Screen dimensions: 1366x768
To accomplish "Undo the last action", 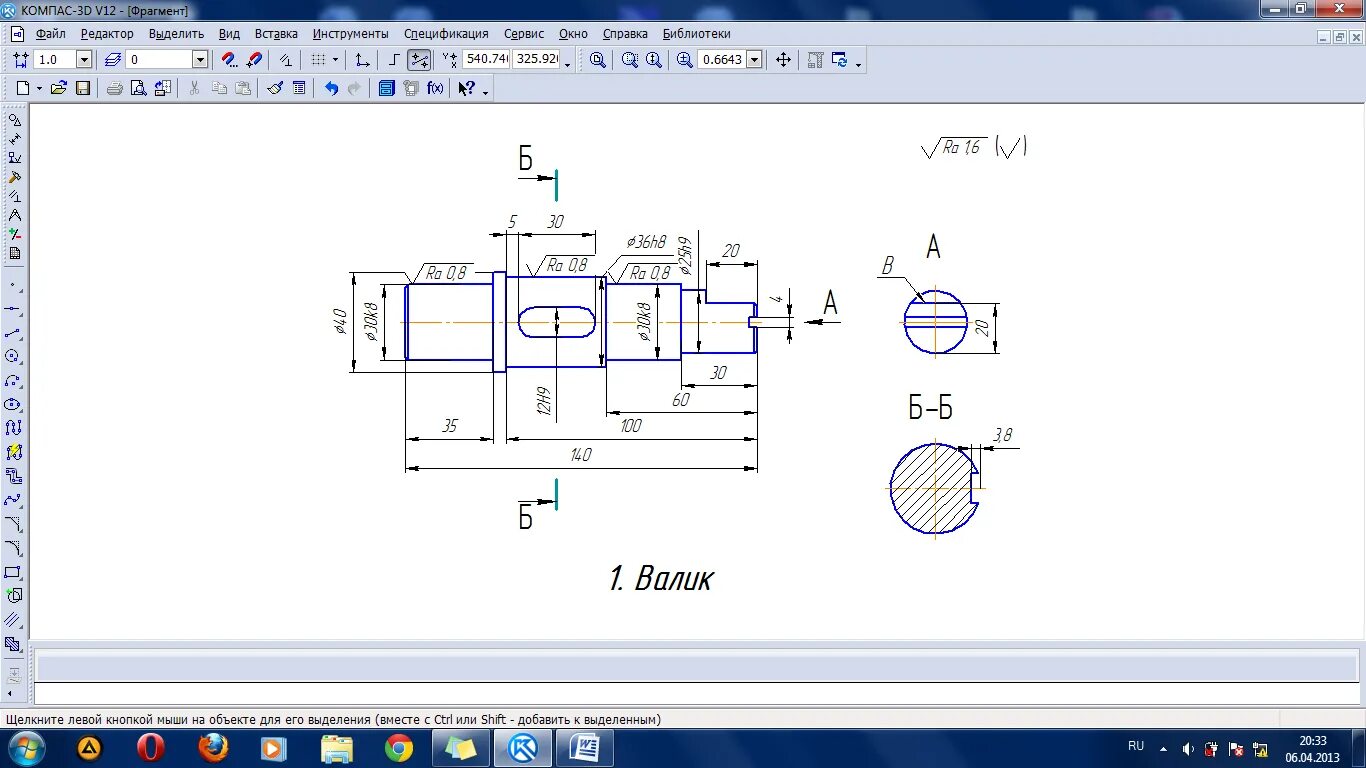I will [331, 88].
